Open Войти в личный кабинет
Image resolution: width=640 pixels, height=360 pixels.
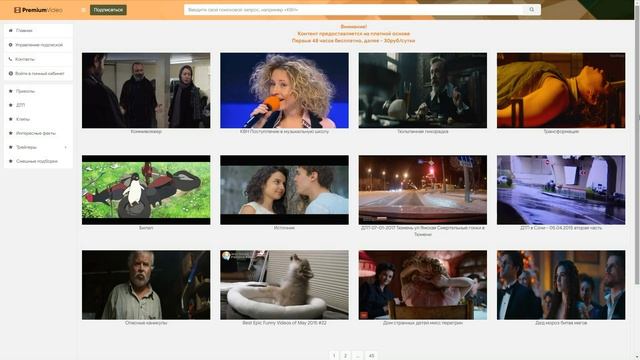click(x=38, y=73)
